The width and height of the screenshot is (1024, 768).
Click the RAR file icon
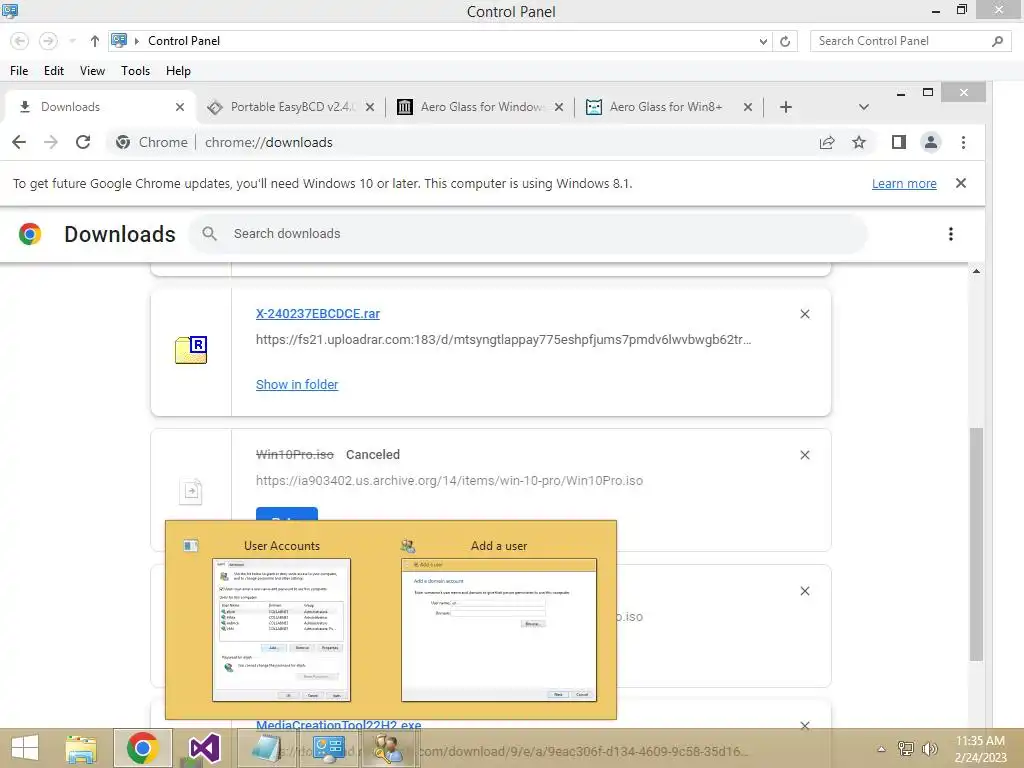191,350
